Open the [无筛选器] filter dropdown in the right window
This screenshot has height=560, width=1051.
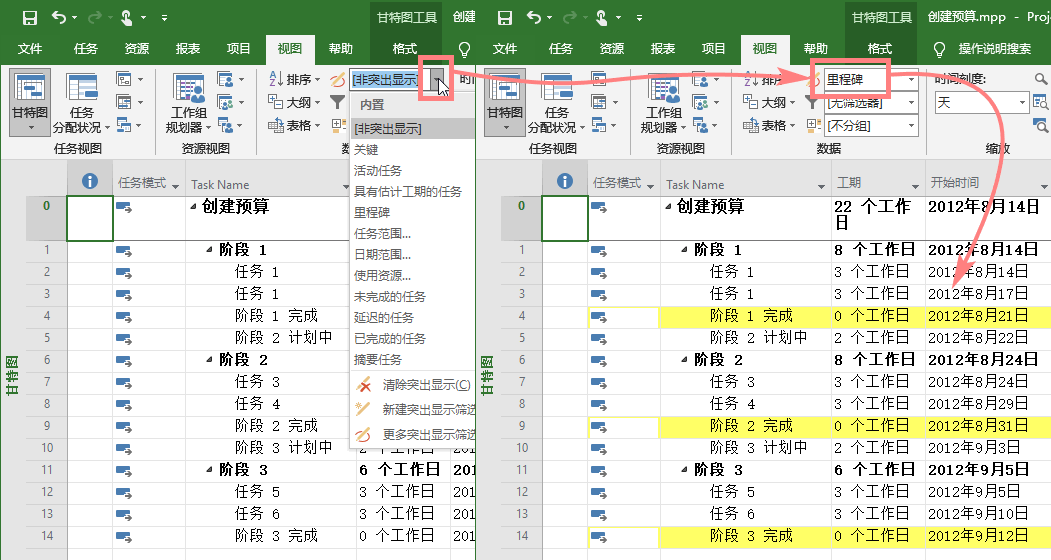point(911,103)
